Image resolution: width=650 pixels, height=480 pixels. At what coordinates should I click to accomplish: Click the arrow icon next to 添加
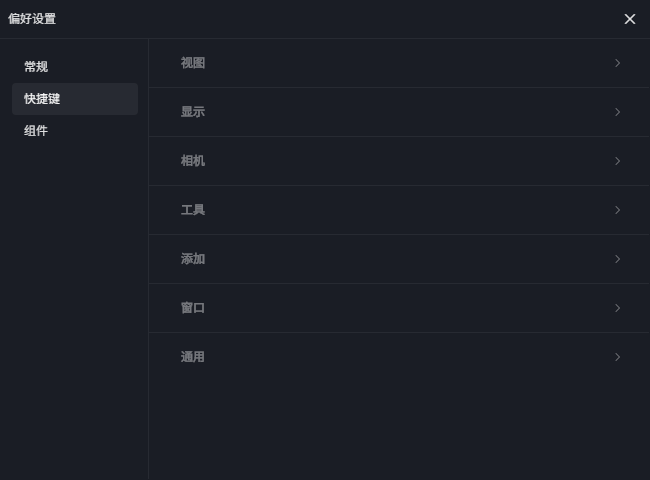618,259
